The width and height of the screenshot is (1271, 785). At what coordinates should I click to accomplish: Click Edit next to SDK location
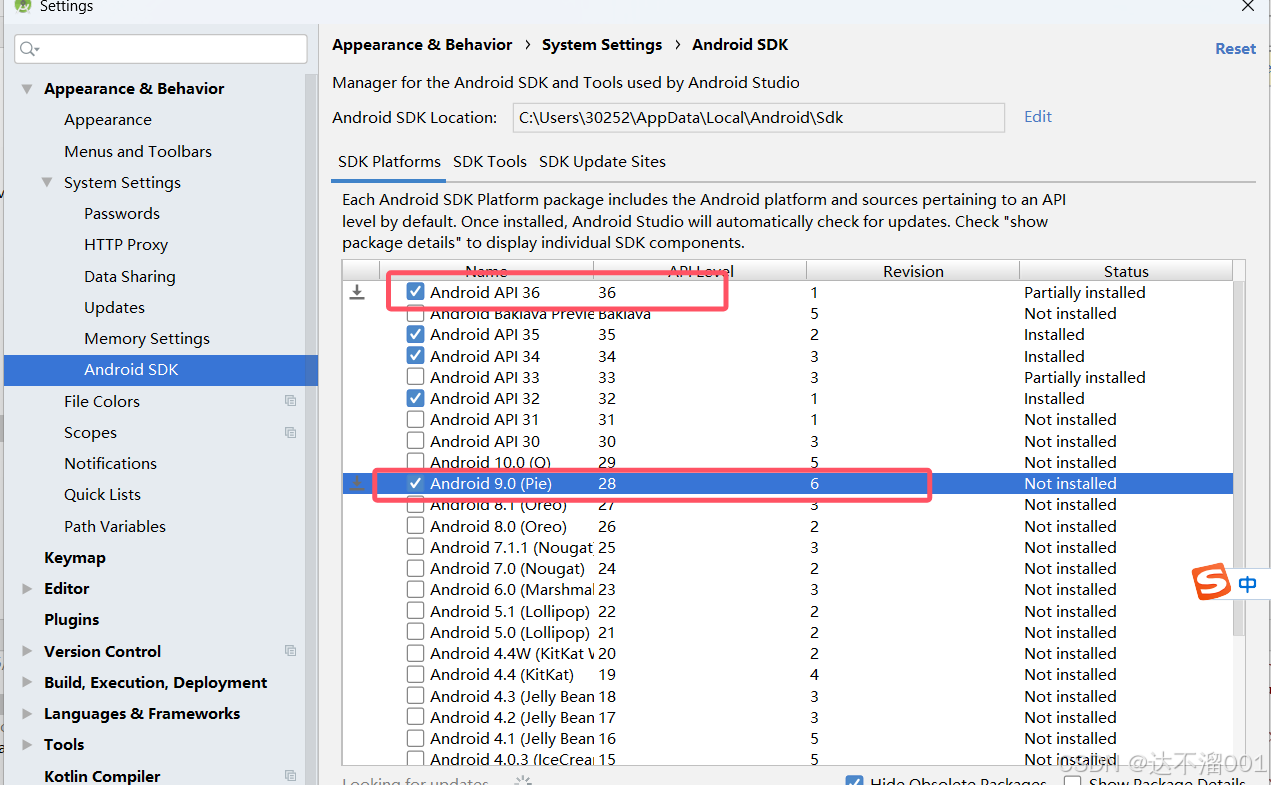point(1038,117)
